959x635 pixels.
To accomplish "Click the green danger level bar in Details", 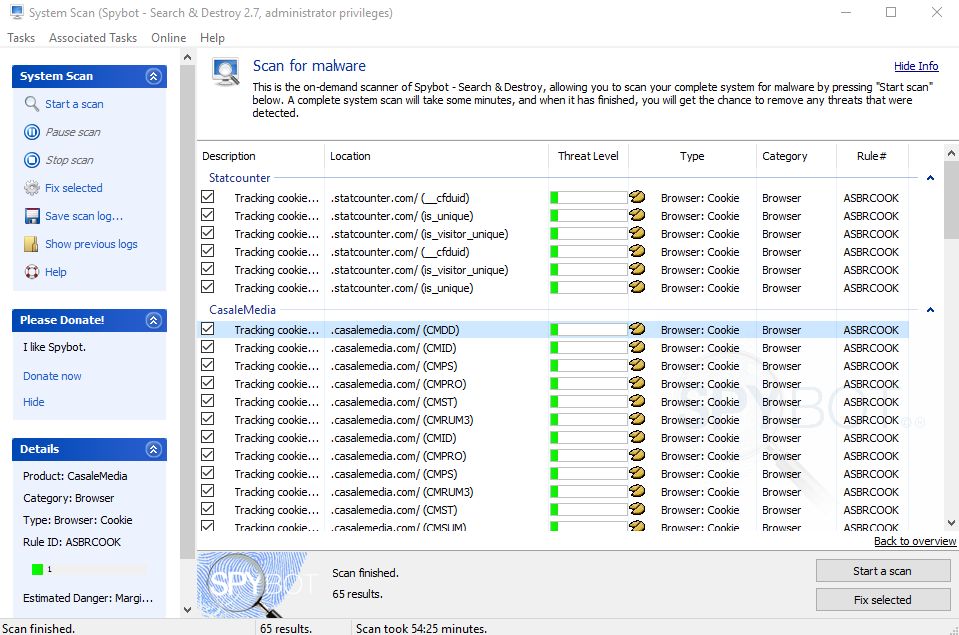I will (37, 570).
